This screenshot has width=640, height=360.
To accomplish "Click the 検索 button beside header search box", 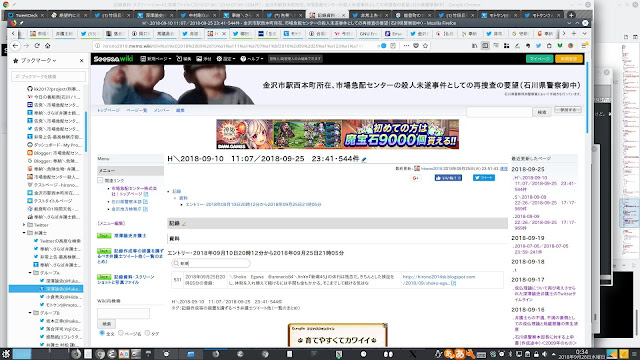I will (x=542, y=112).
